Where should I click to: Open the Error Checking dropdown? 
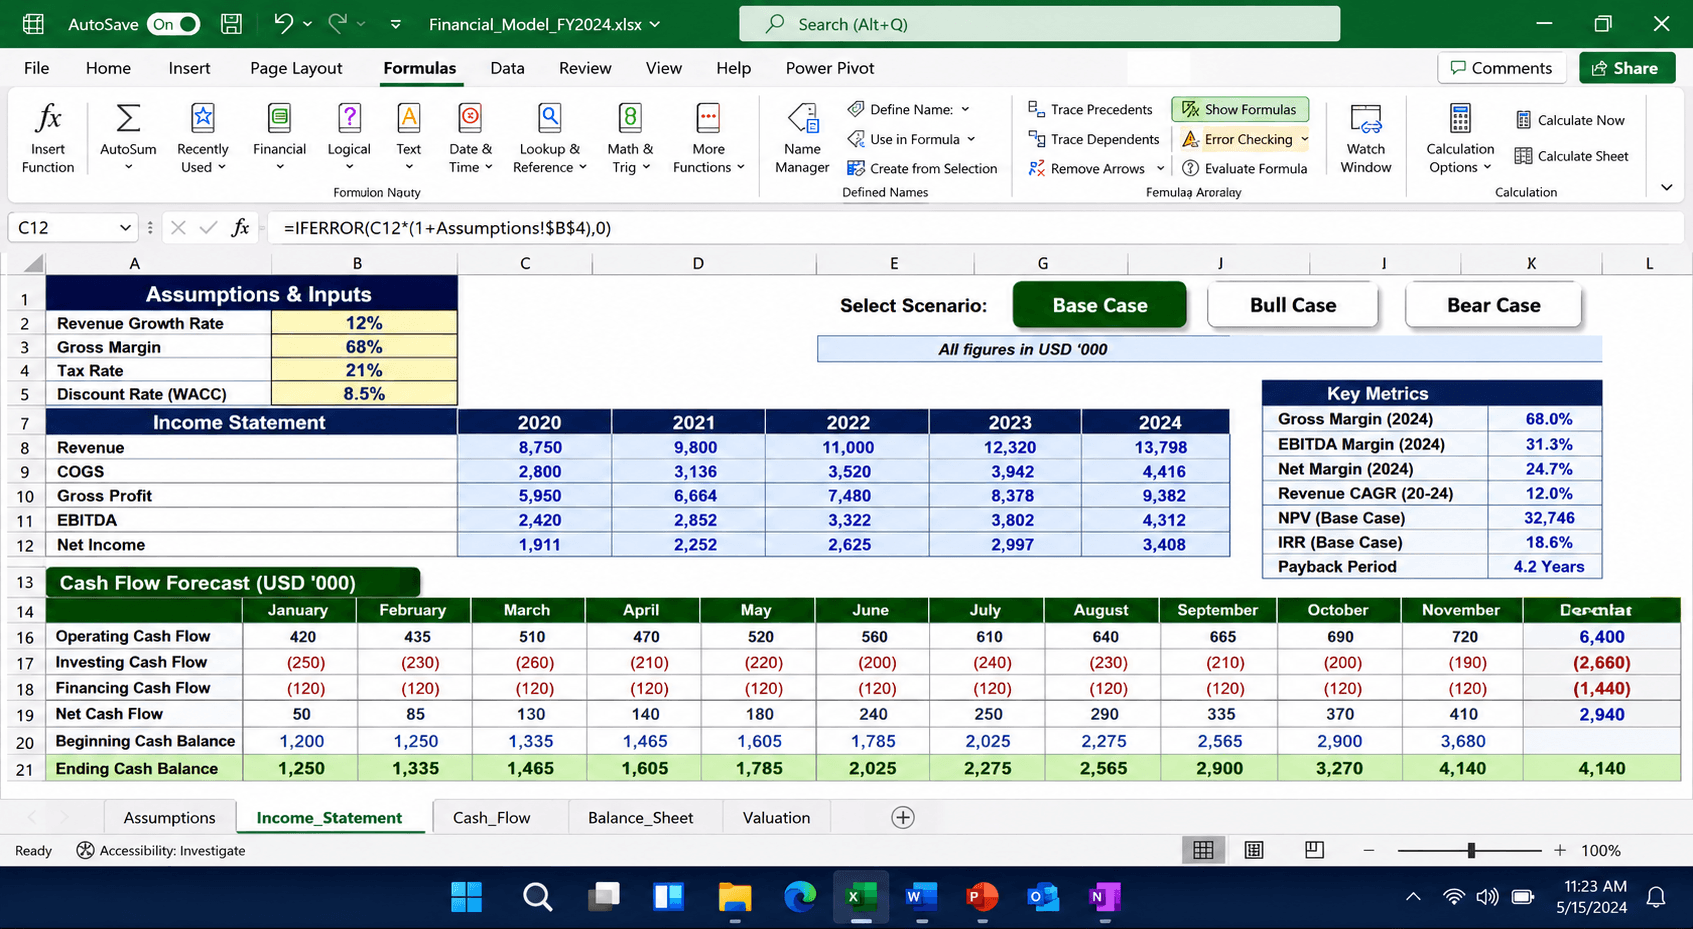[1304, 139]
